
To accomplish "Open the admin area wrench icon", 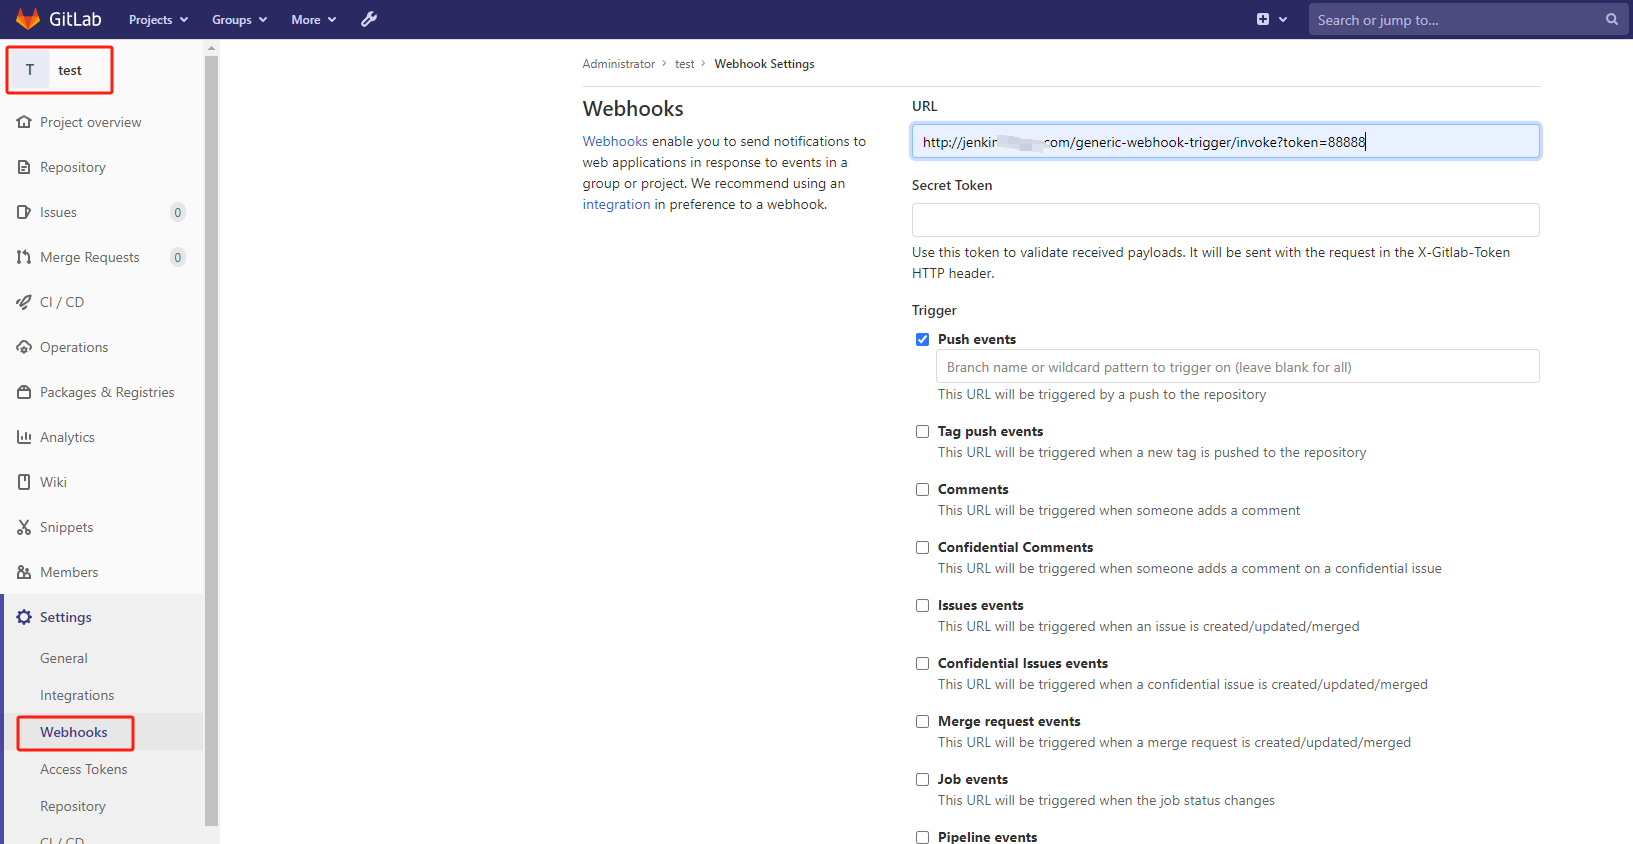I will pos(369,19).
